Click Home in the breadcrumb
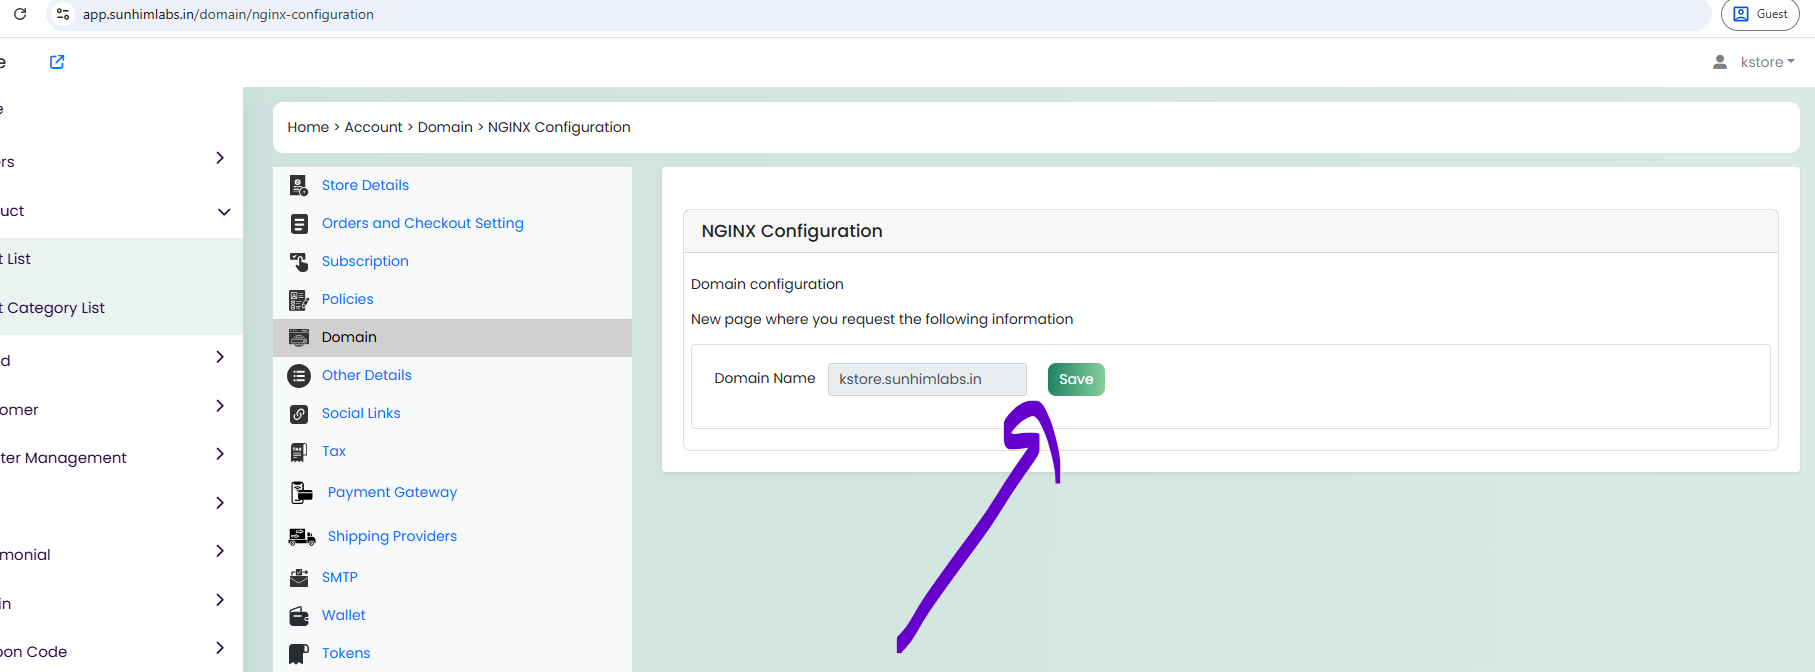The height and width of the screenshot is (672, 1815). pos(308,127)
